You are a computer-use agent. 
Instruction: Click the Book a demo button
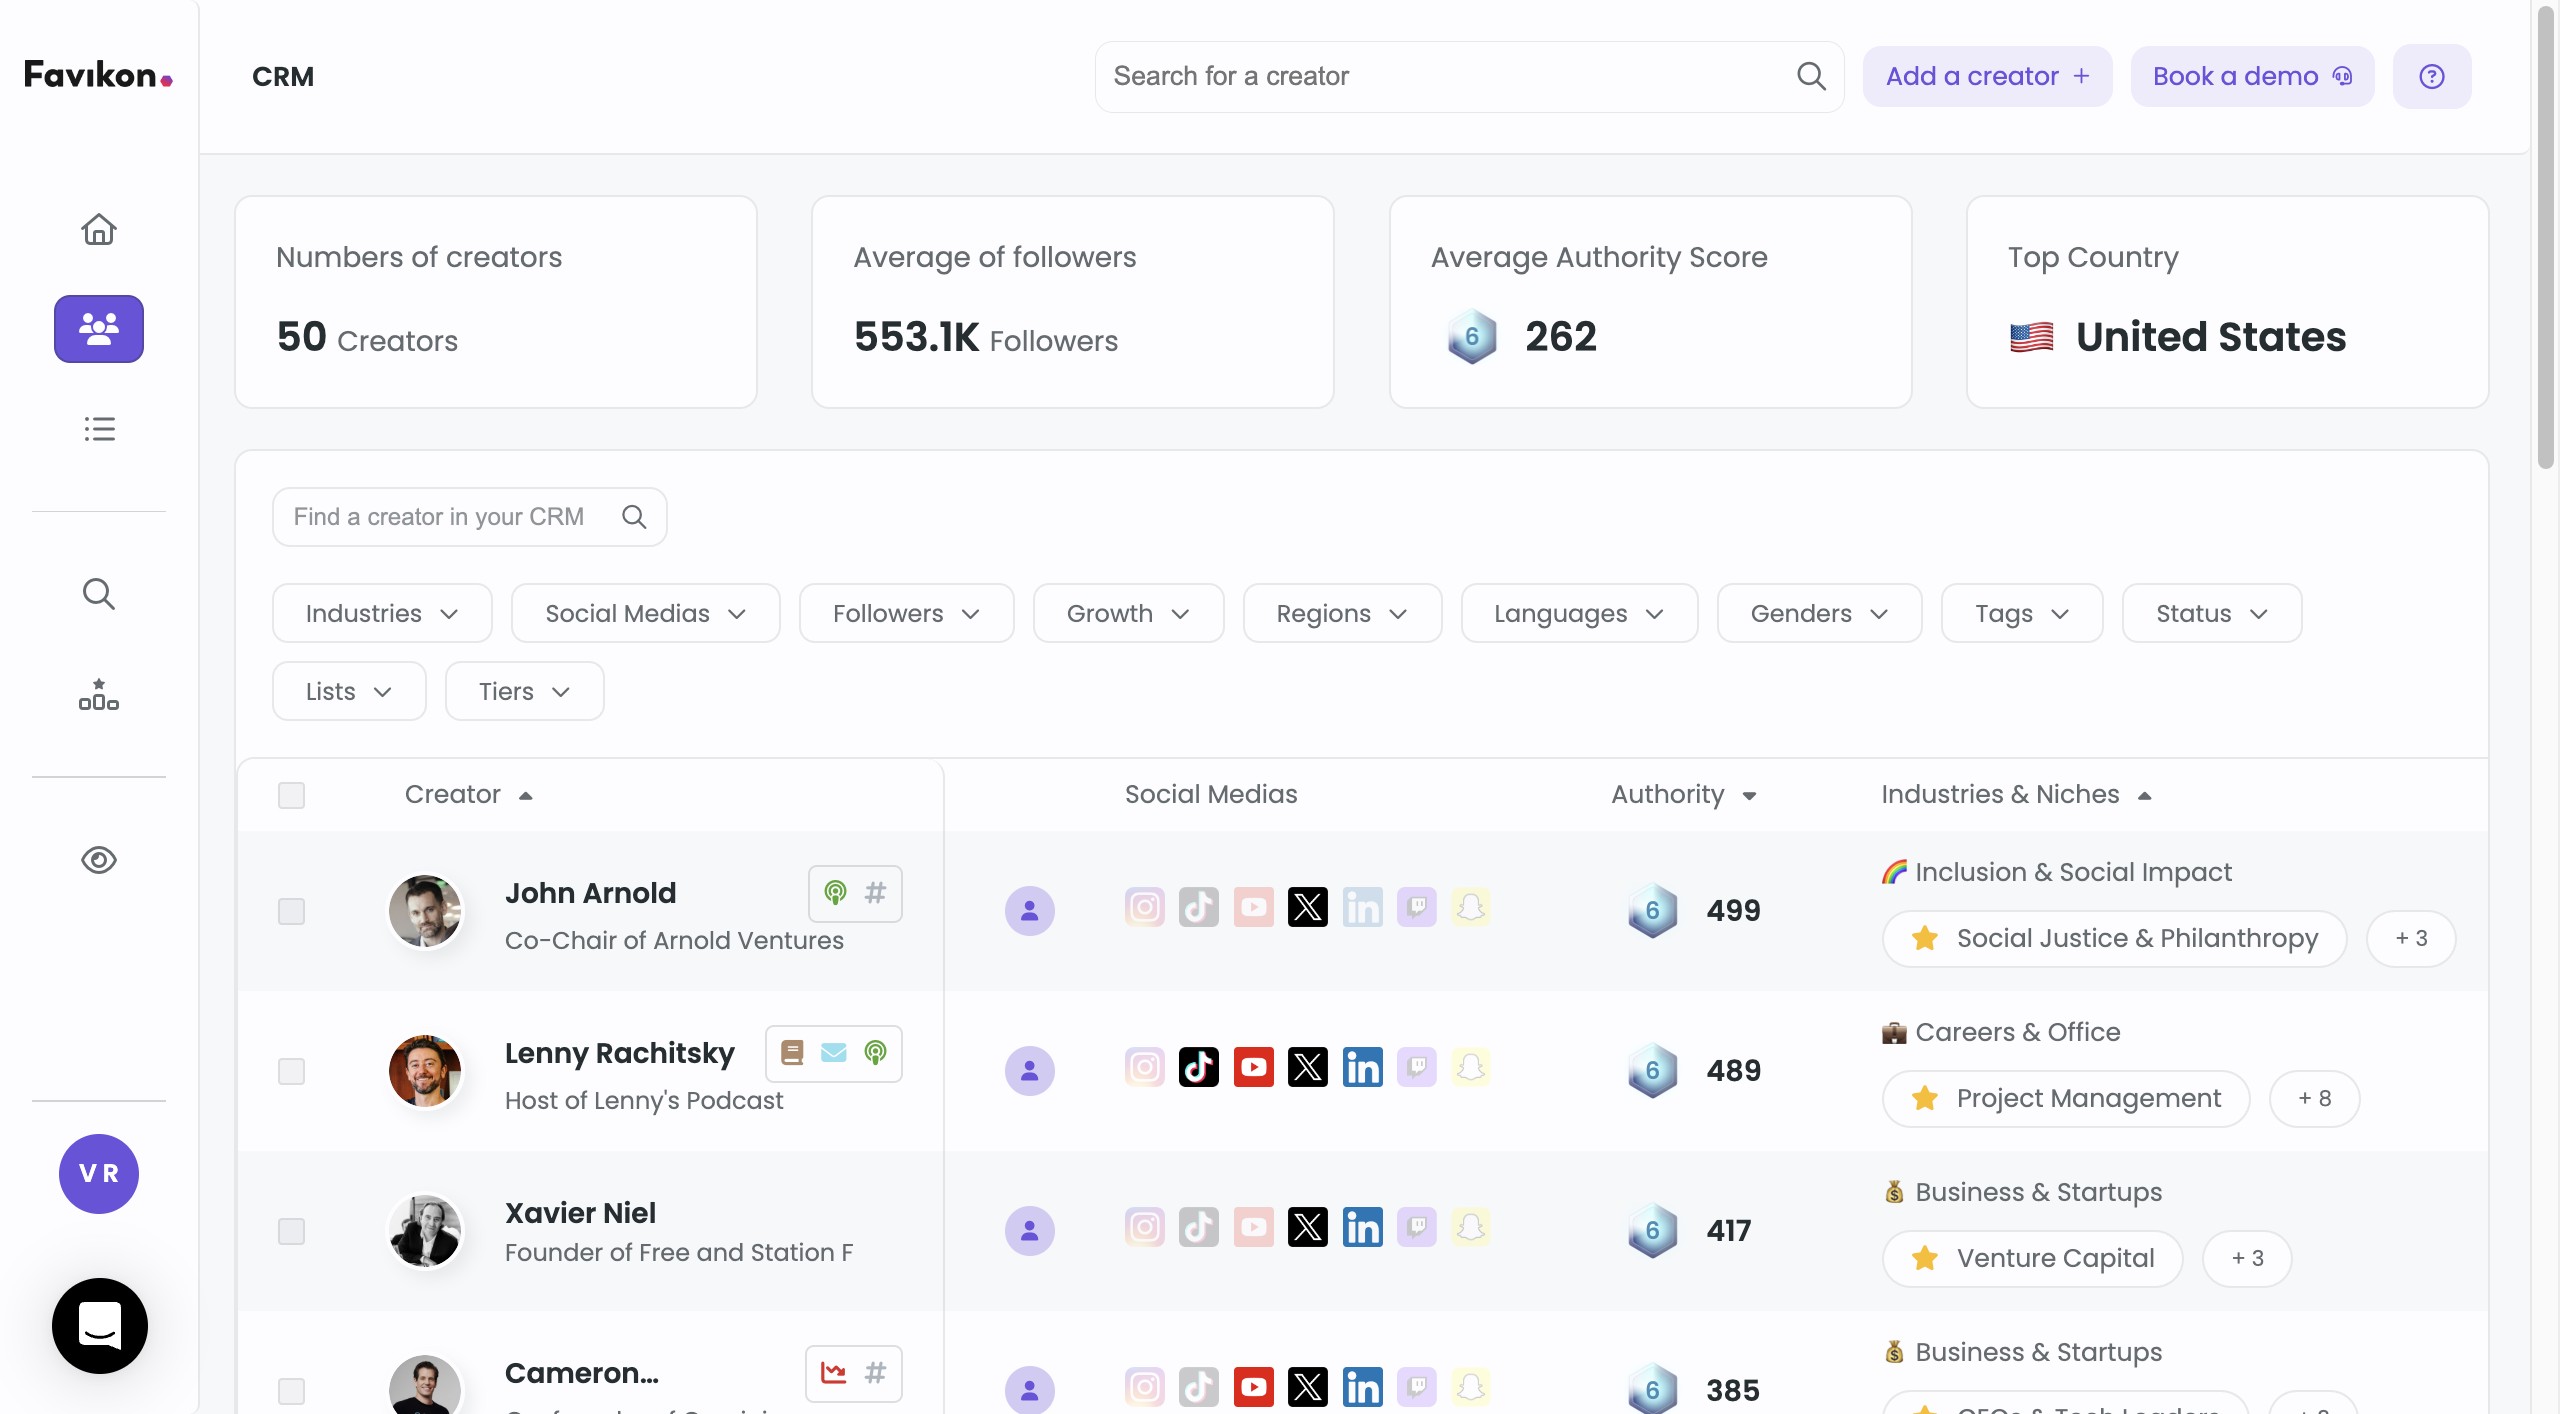point(2251,76)
